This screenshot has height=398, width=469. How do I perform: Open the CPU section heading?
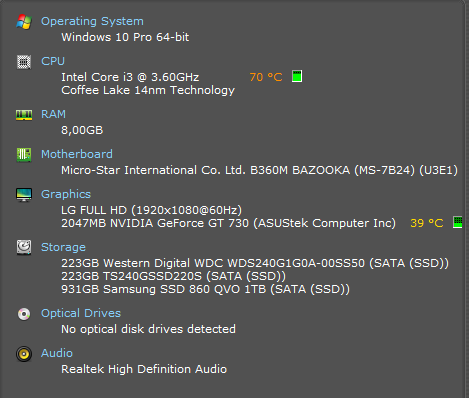(53, 61)
